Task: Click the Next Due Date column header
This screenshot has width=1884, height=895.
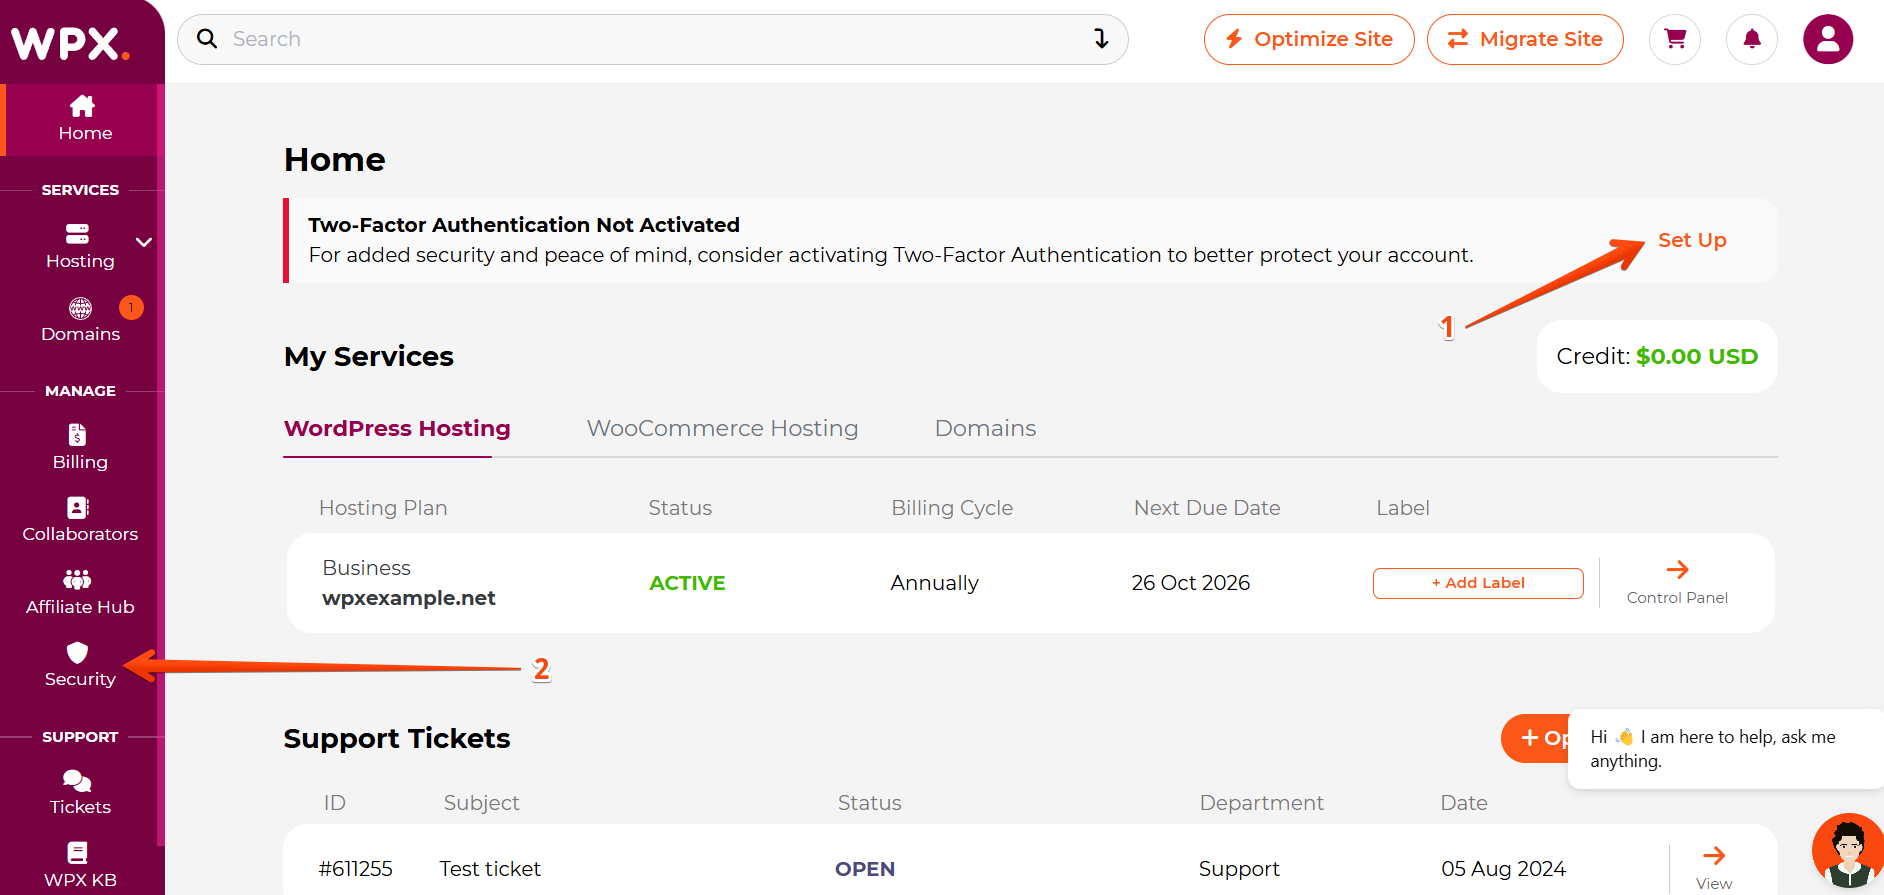Action: pos(1207,508)
